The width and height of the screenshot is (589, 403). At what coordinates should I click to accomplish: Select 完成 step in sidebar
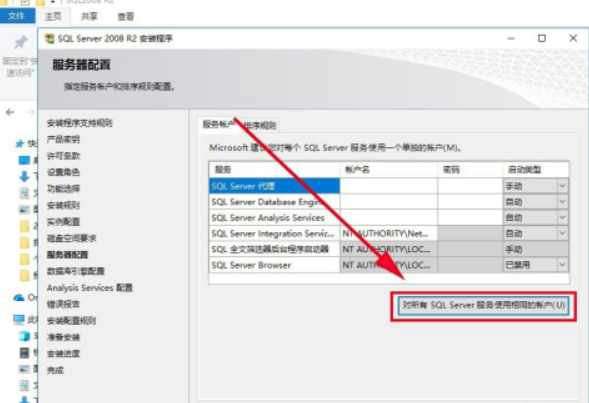(x=55, y=370)
